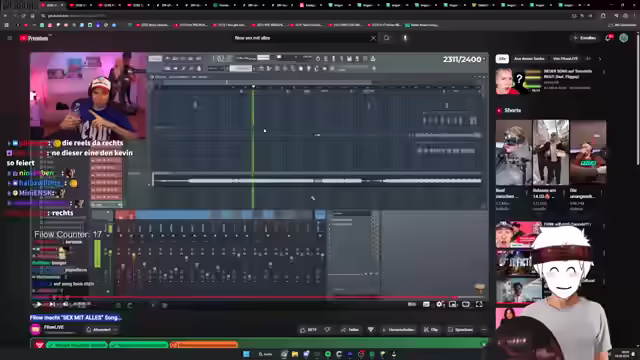Image resolution: width=640 pixels, height=360 pixels.
Task: Open the third Shorts thumbnail on right
Action: tap(588, 152)
